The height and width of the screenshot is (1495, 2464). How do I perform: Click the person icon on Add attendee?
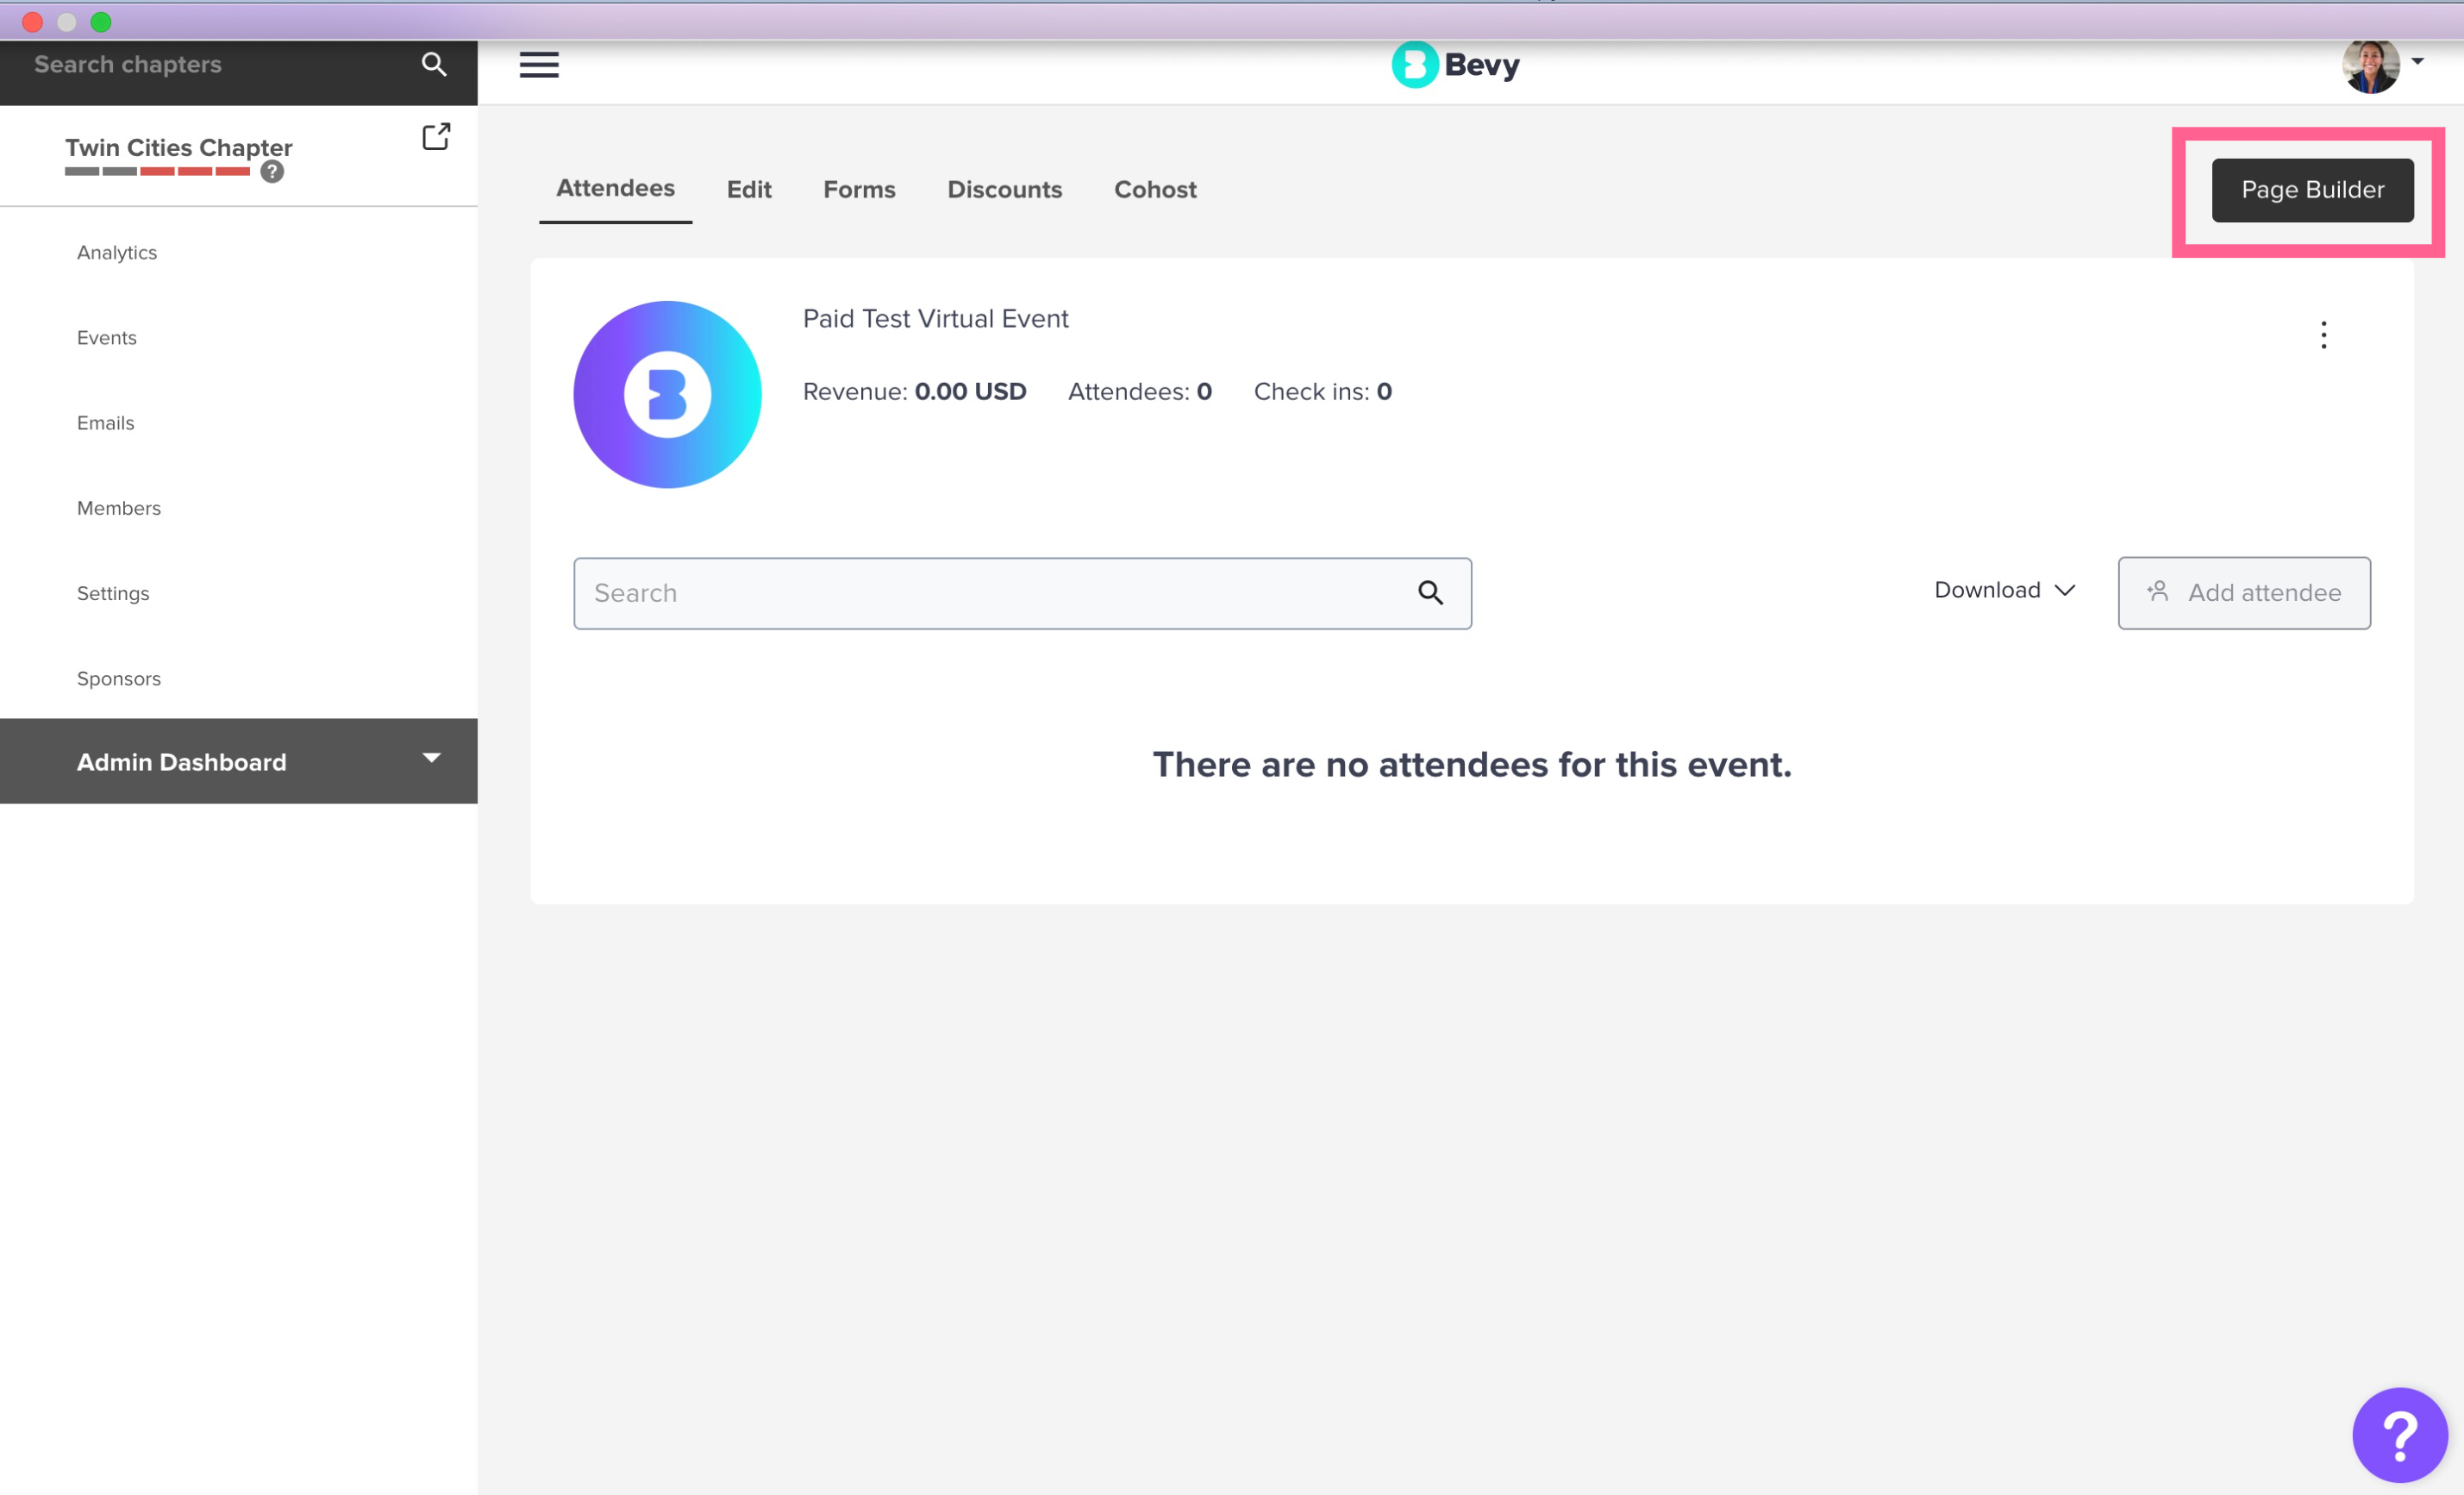[x=2159, y=592]
